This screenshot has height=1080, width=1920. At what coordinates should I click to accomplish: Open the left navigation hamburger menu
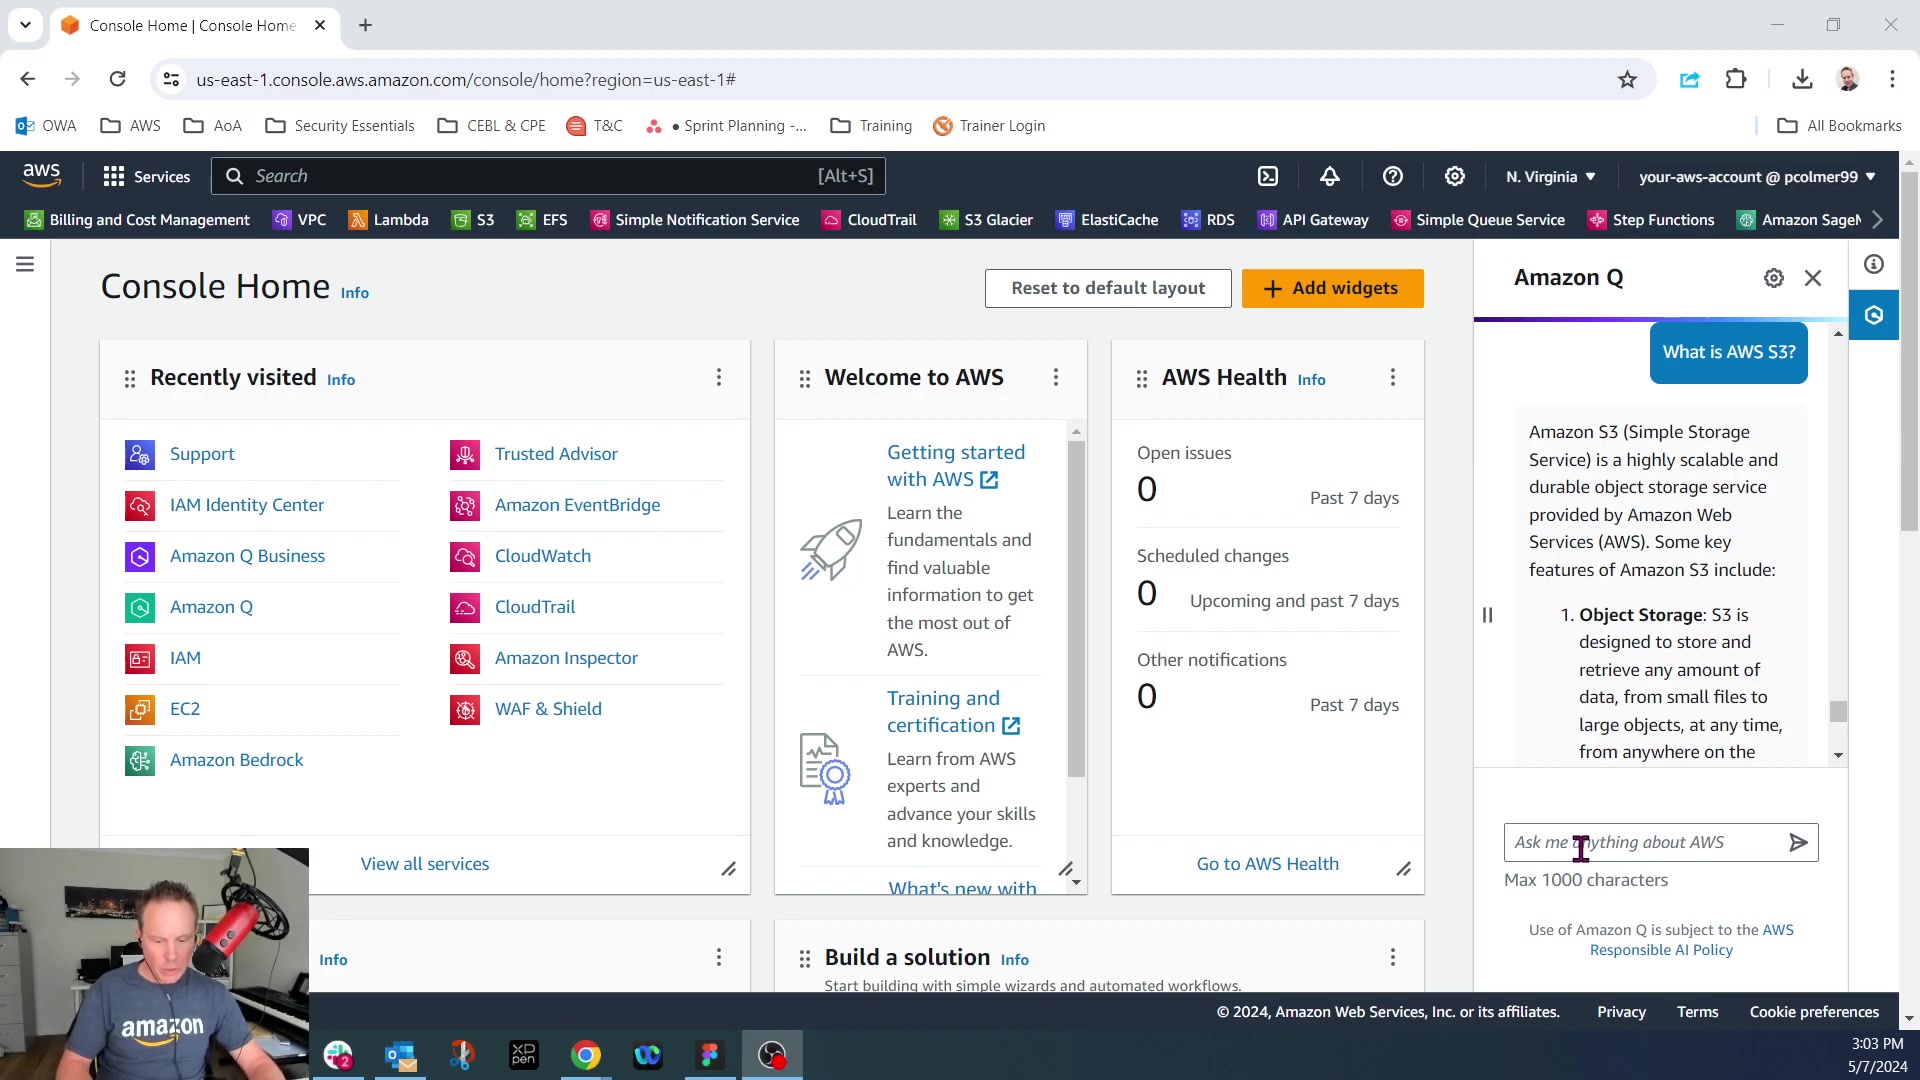tap(25, 264)
